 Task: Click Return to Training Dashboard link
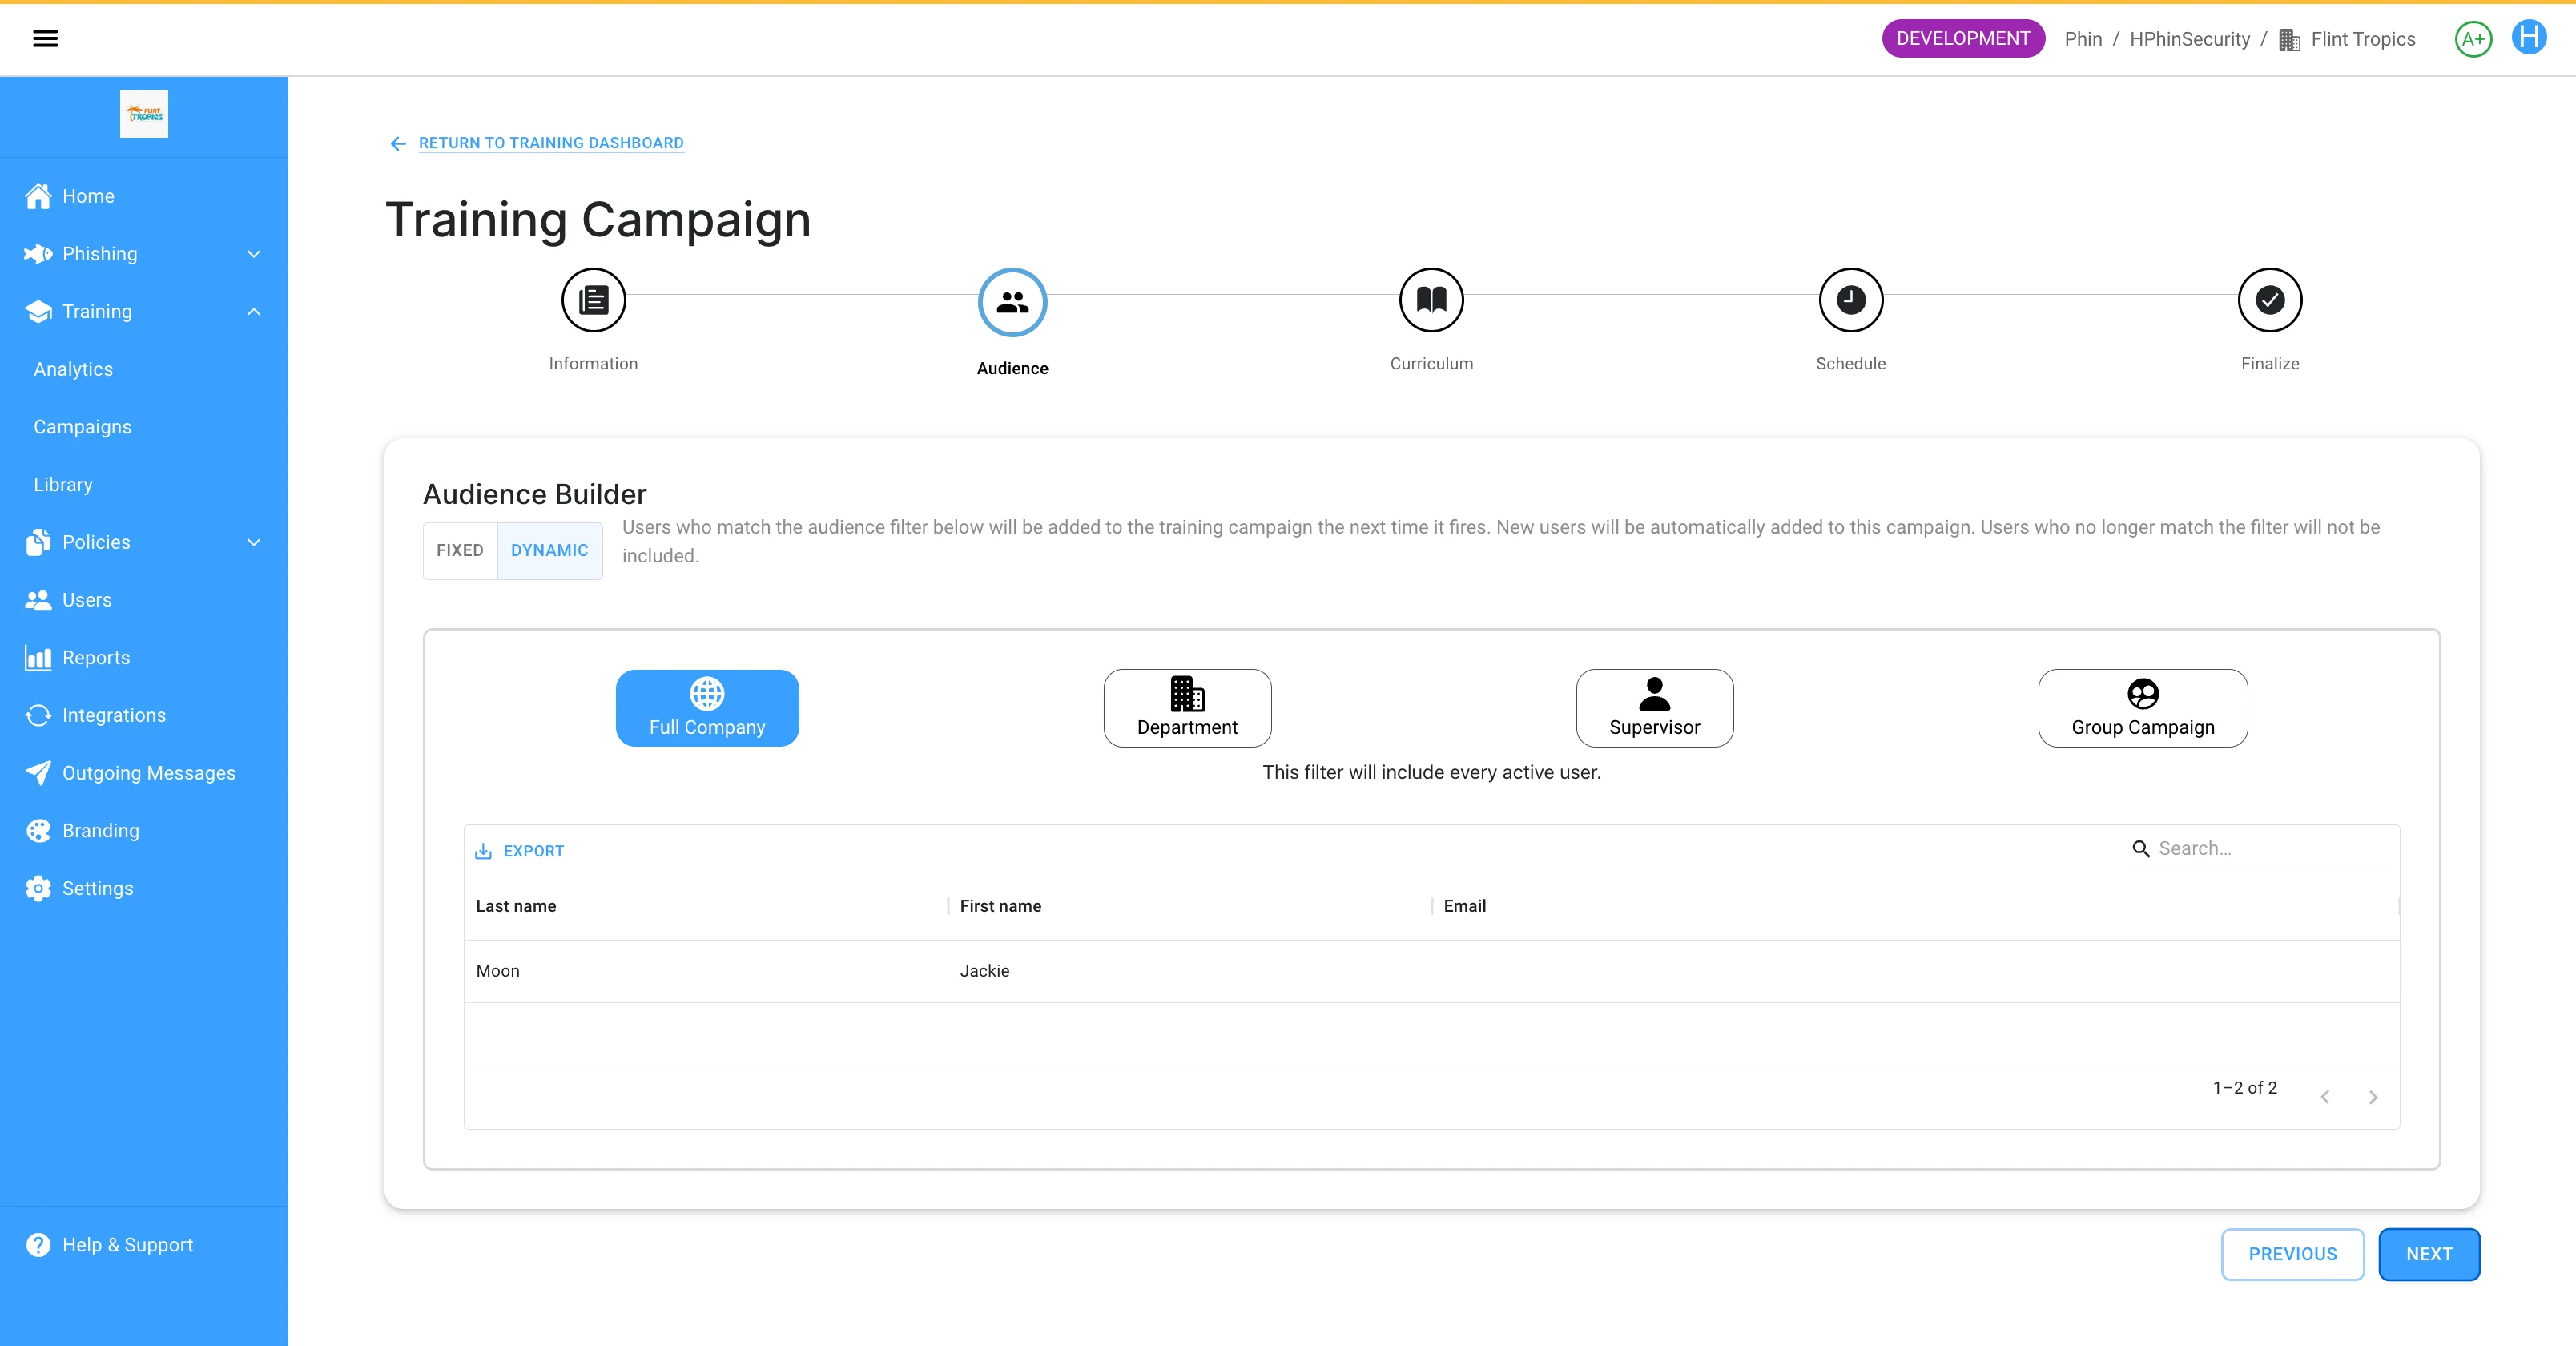(x=550, y=143)
